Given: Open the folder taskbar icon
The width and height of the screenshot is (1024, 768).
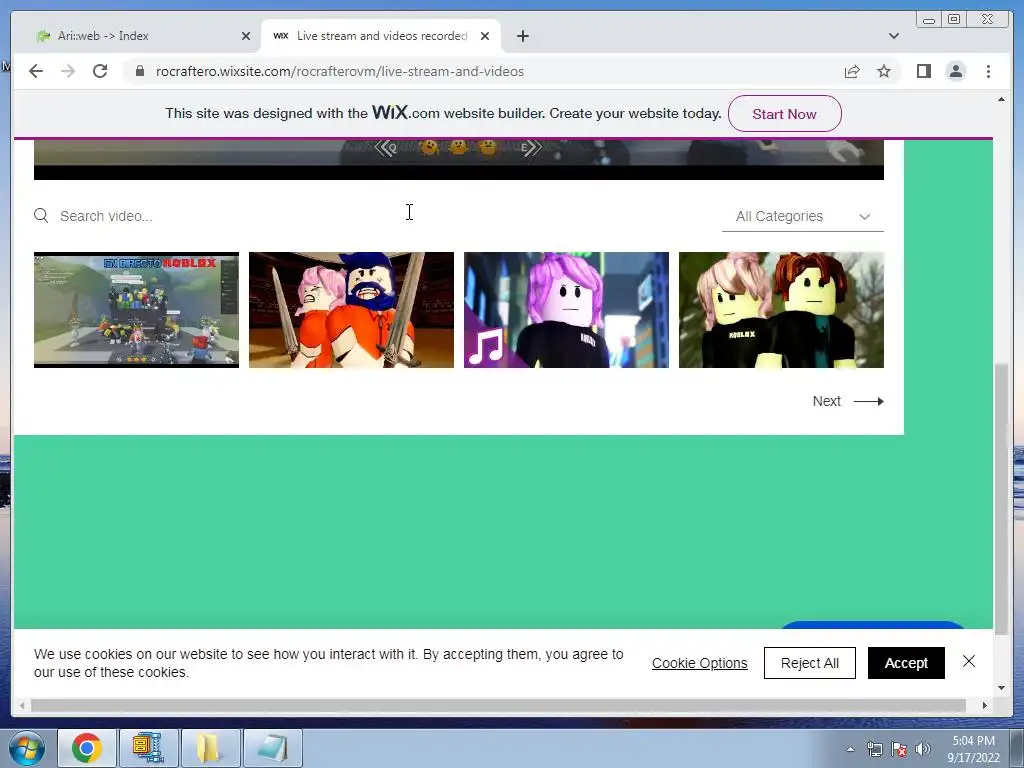Looking at the screenshot, I should click(210, 748).
